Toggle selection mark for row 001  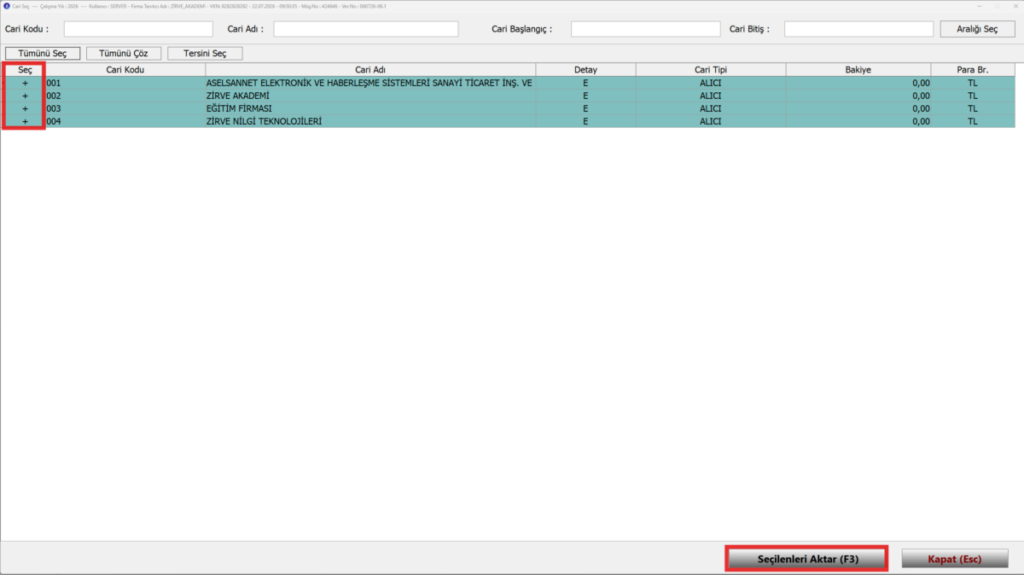pyautogui.click(x=25, y=83)
